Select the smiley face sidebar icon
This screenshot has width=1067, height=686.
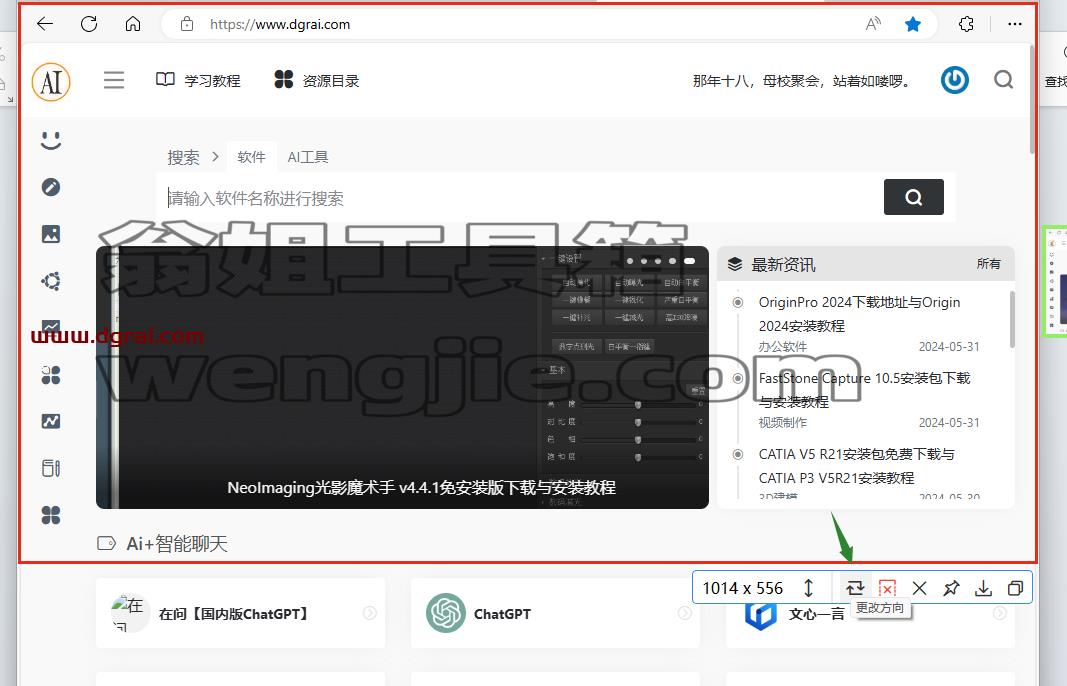51,140
